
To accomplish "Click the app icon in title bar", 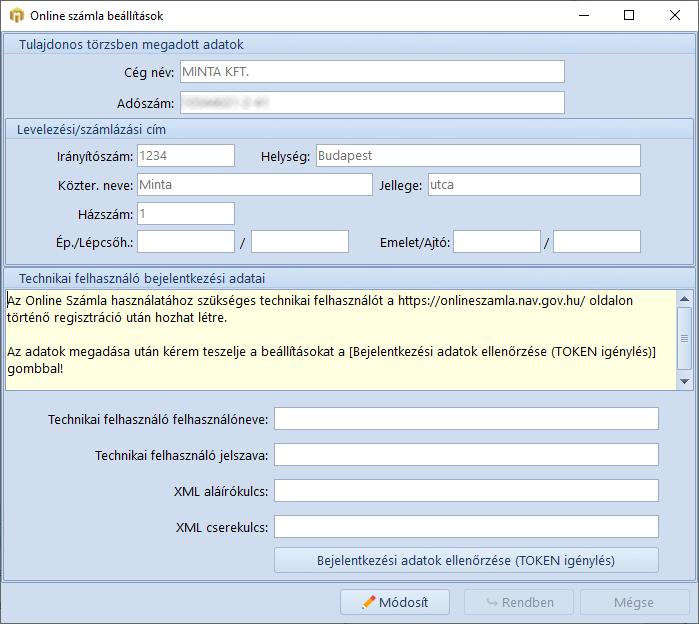I will pos(16,16).
